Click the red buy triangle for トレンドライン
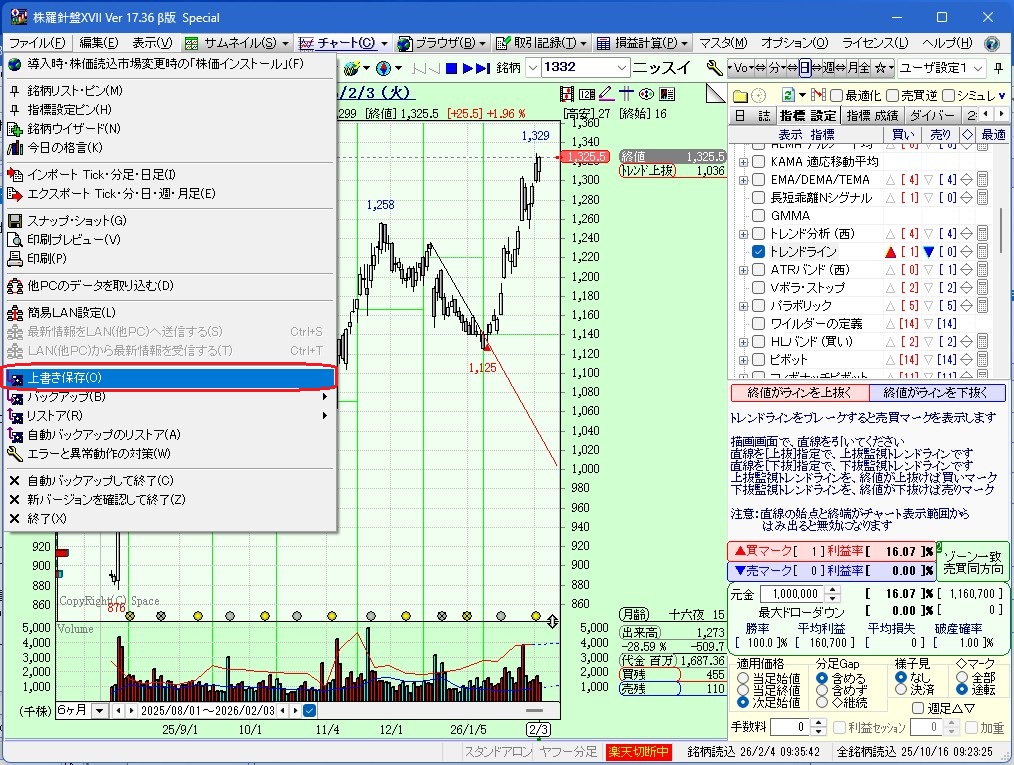The image size is (1014, 765). [x=890, y=252]
